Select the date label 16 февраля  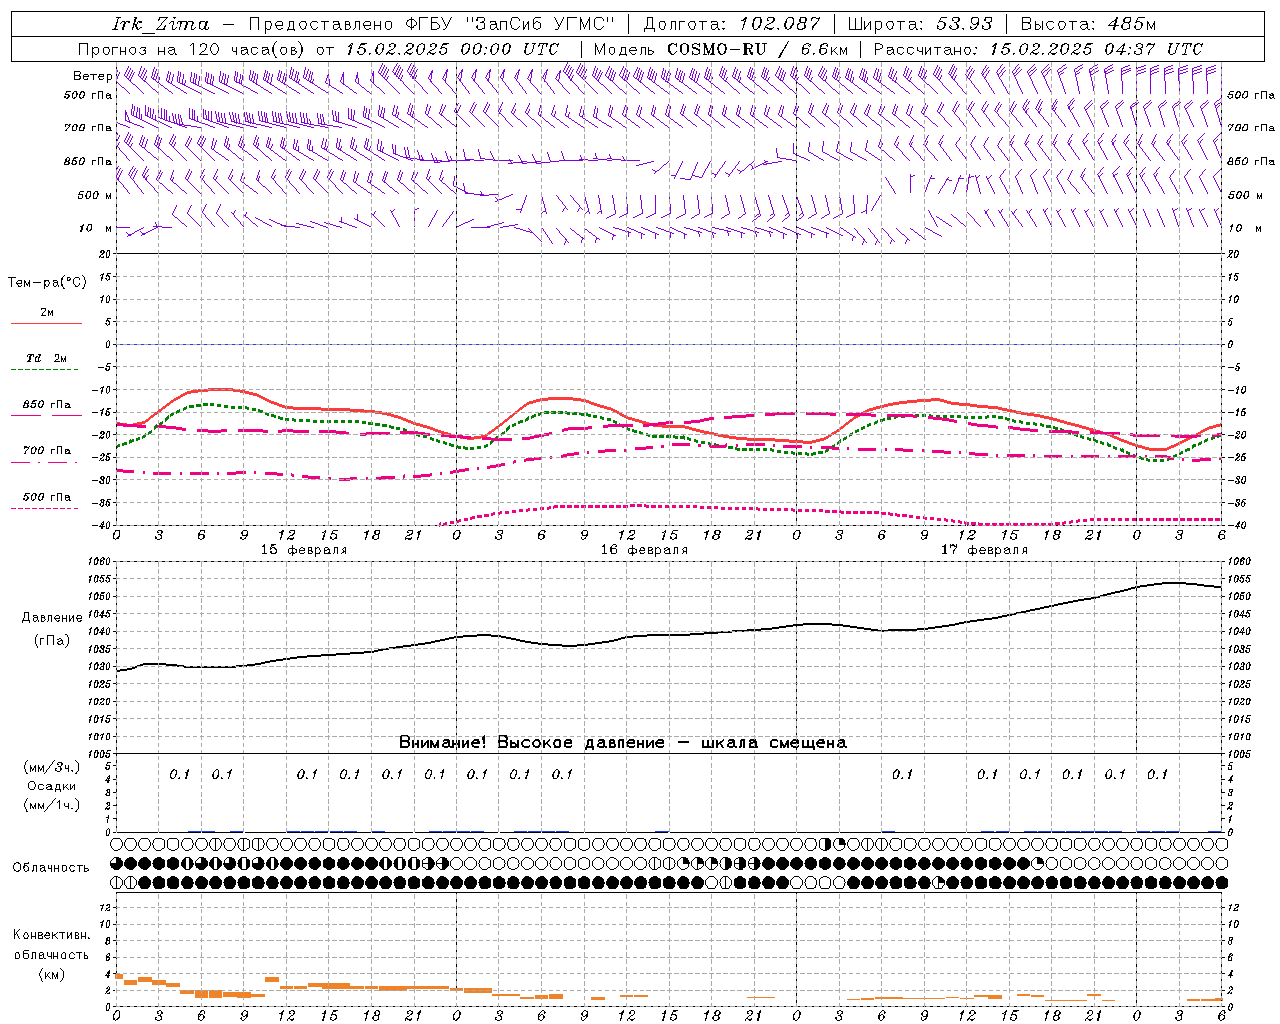(x=644, y=550)
